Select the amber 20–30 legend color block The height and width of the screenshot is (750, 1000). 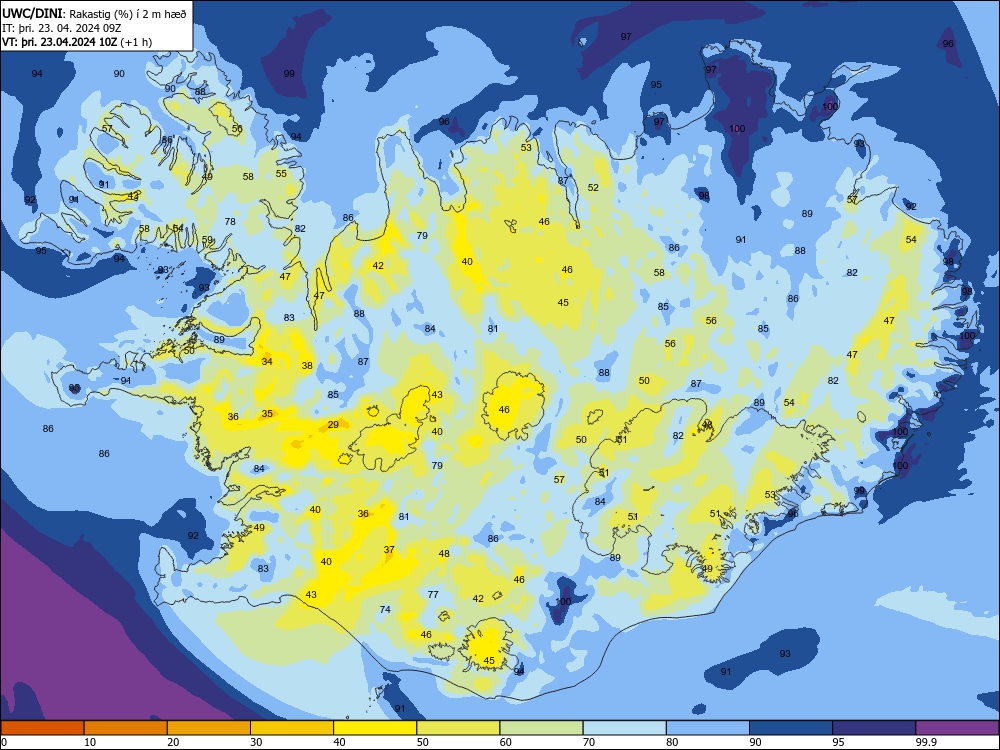pos(209,728)
